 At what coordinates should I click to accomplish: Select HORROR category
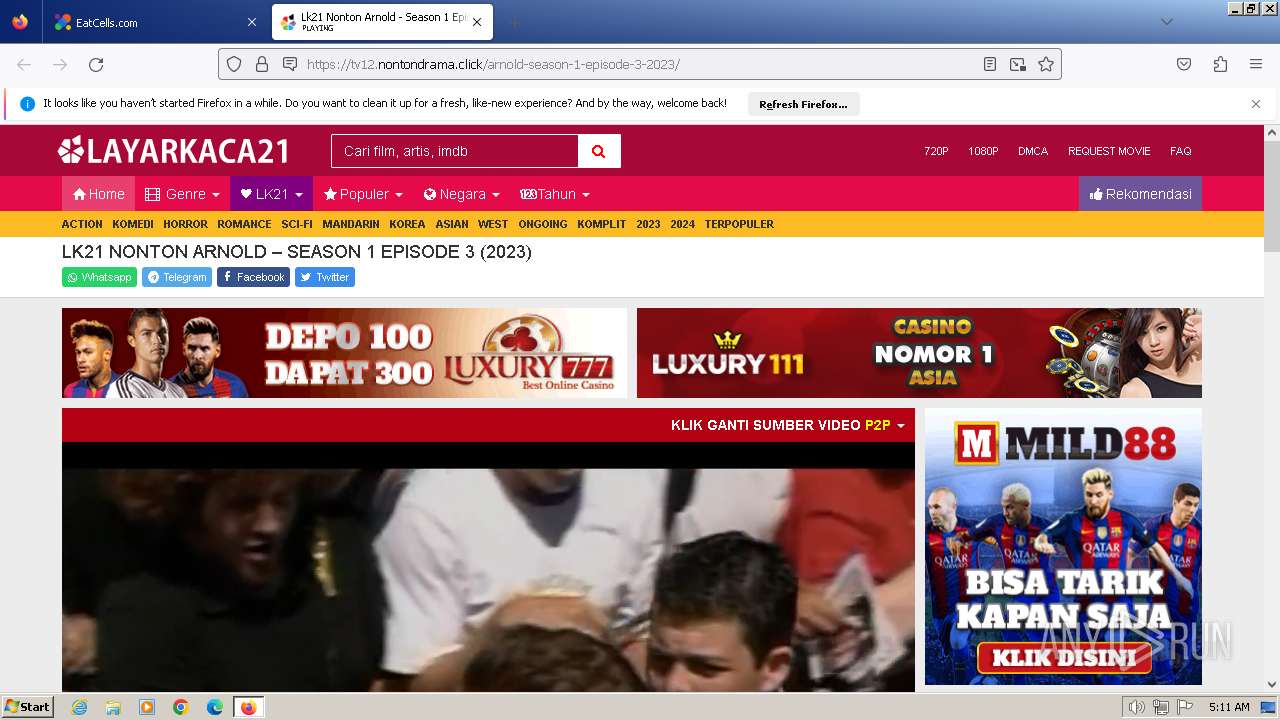[x=185, y=224]
